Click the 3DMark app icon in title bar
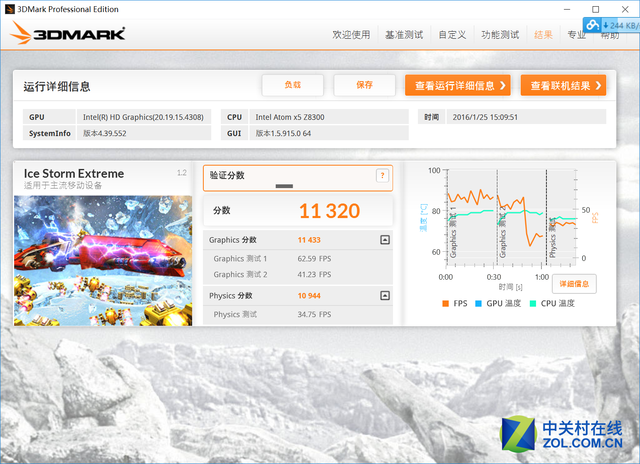This screenshot has height=464, width=640. 8,8
